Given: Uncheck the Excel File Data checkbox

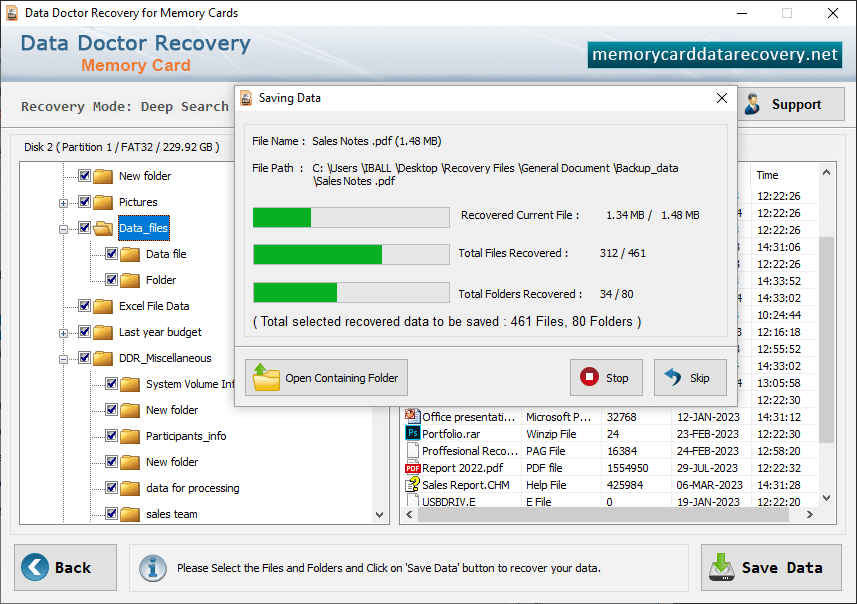Looking at the screenshot, I should click(x=84, y=306).
